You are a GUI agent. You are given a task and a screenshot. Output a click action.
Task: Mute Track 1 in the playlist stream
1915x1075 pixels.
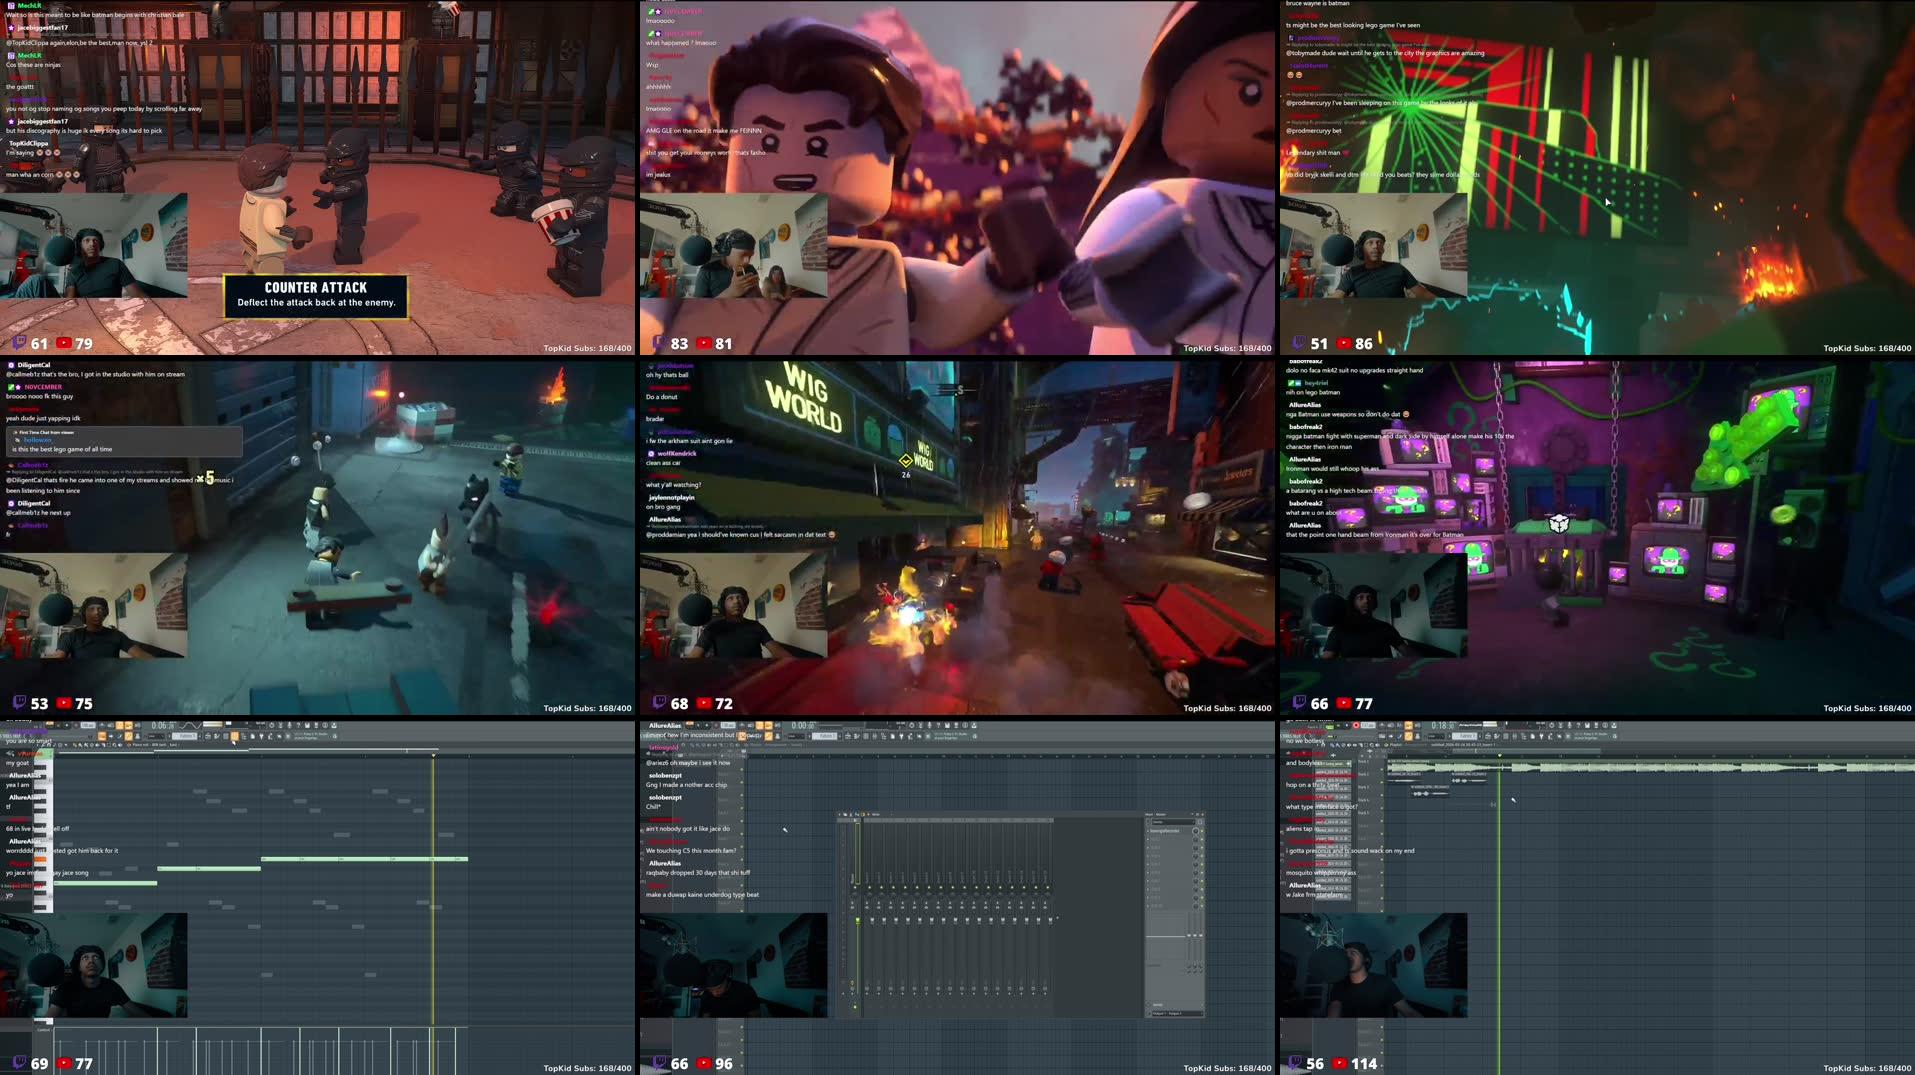click(1382, 770)
